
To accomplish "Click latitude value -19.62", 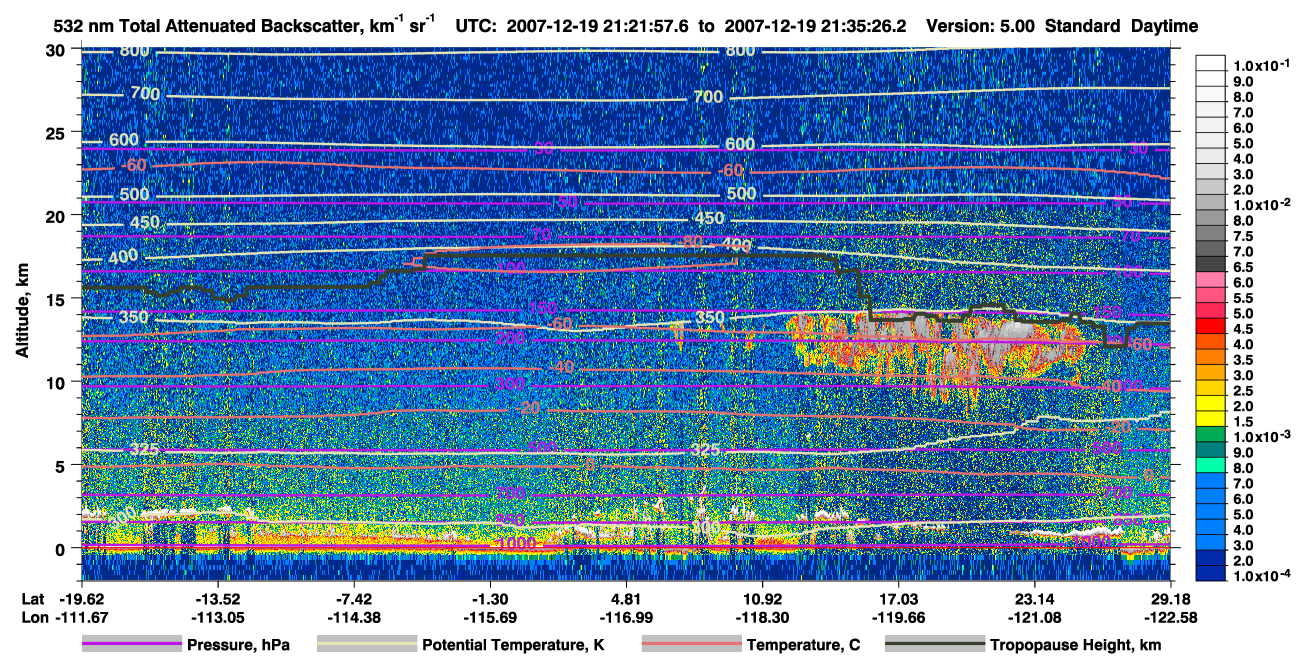I will coord(82,600).
